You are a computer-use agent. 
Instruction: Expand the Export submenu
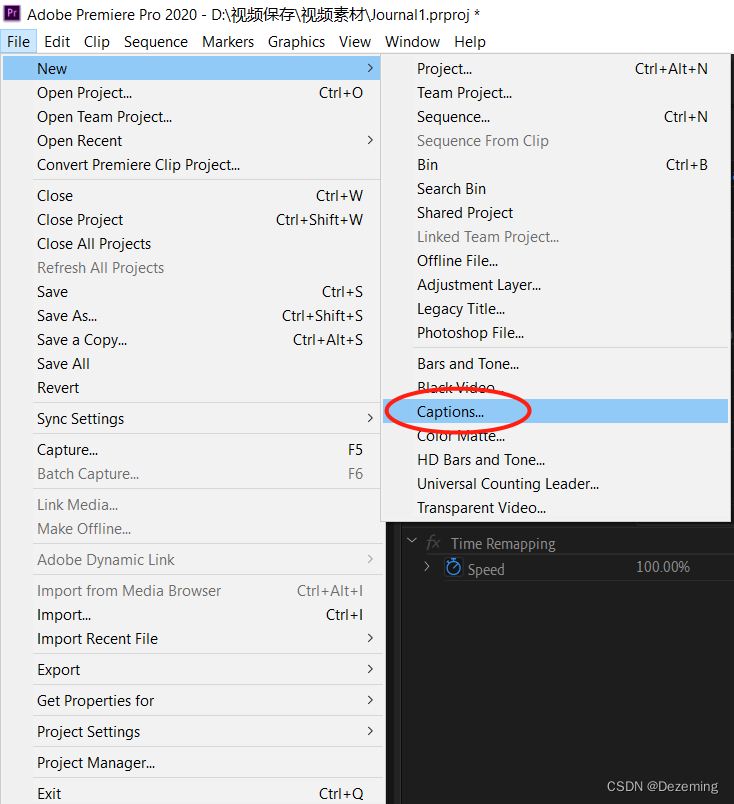point(370,669)
